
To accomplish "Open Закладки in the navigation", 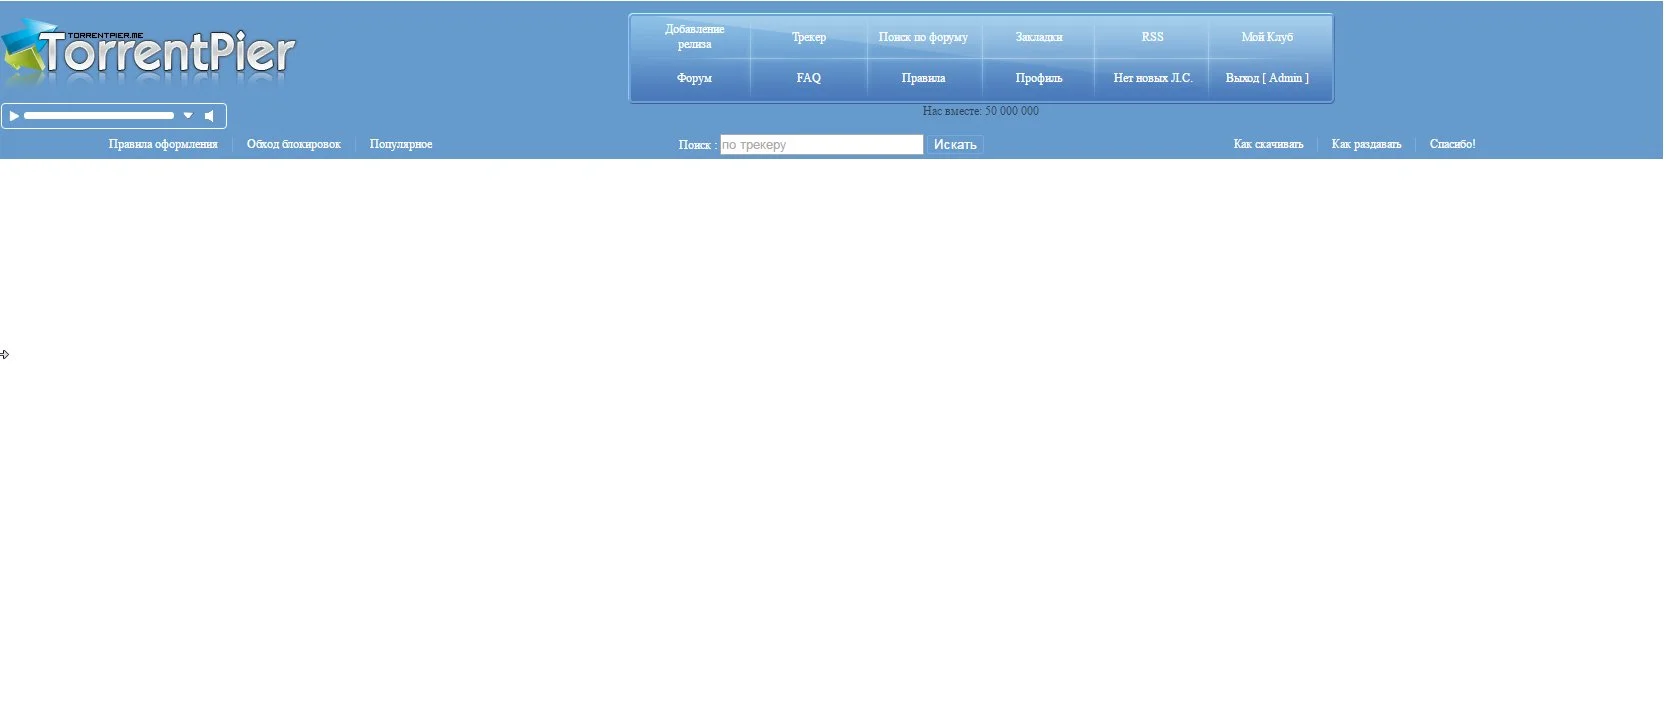I will tap(1039, 37).
